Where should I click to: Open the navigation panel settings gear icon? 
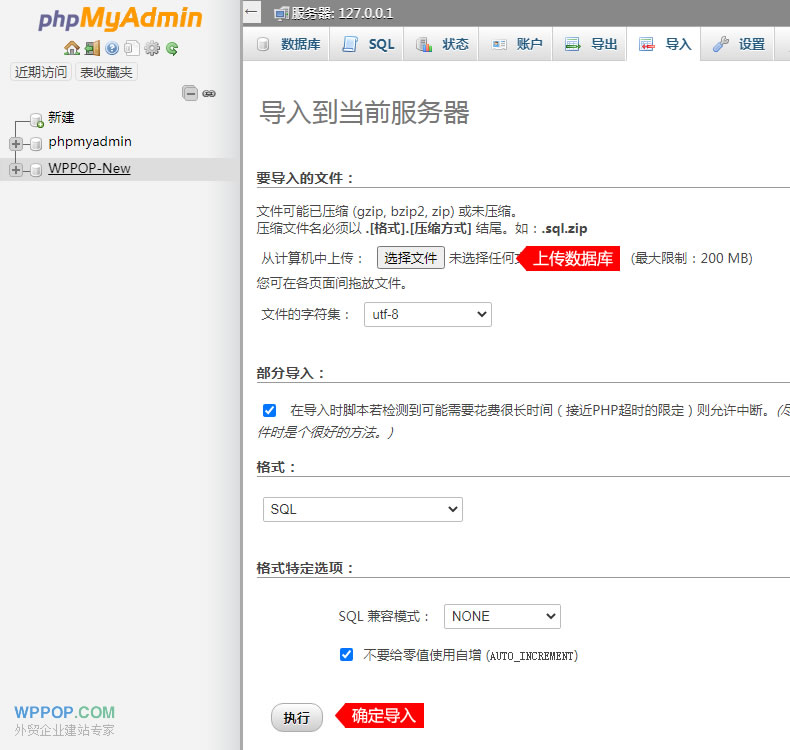click(152, 48)
